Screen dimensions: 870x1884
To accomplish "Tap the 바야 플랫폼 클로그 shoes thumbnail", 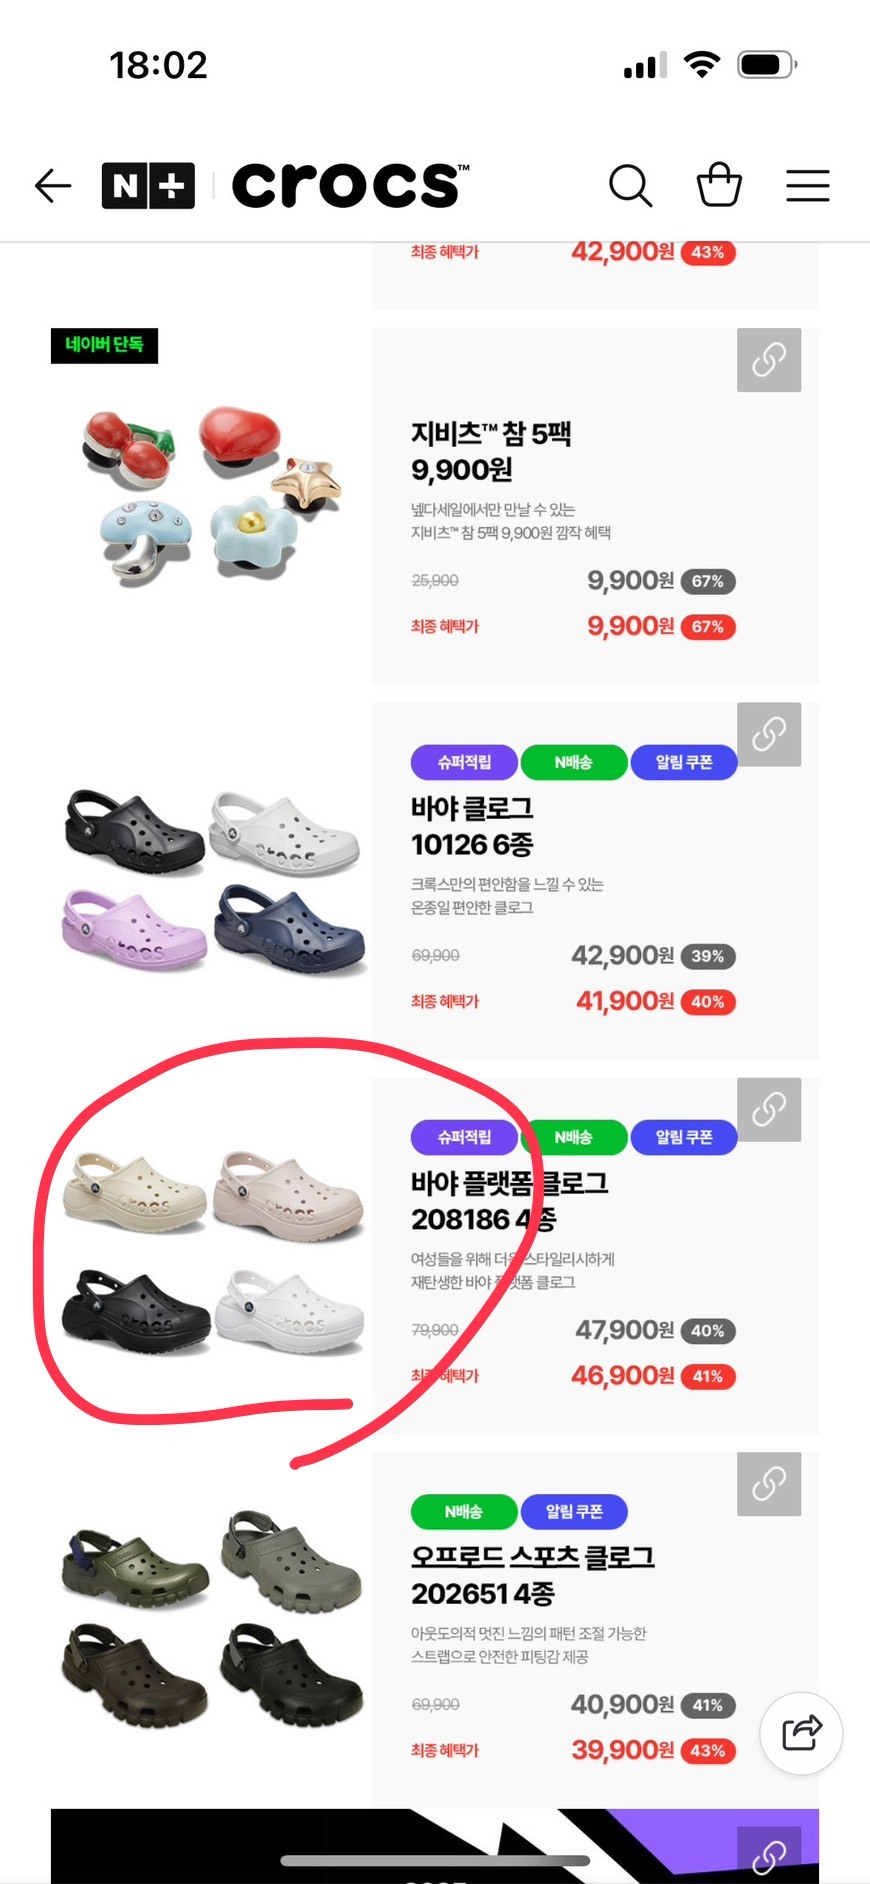I will click(x=213, y=1253).
